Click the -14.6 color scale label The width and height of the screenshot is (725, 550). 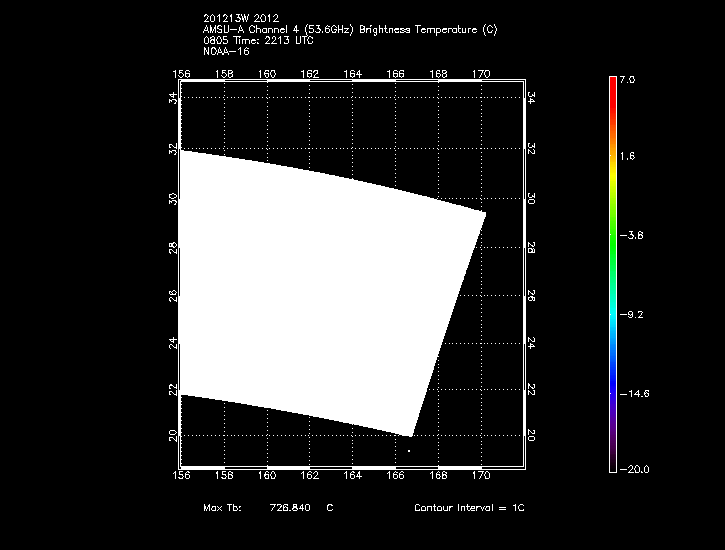pos(633,394)
